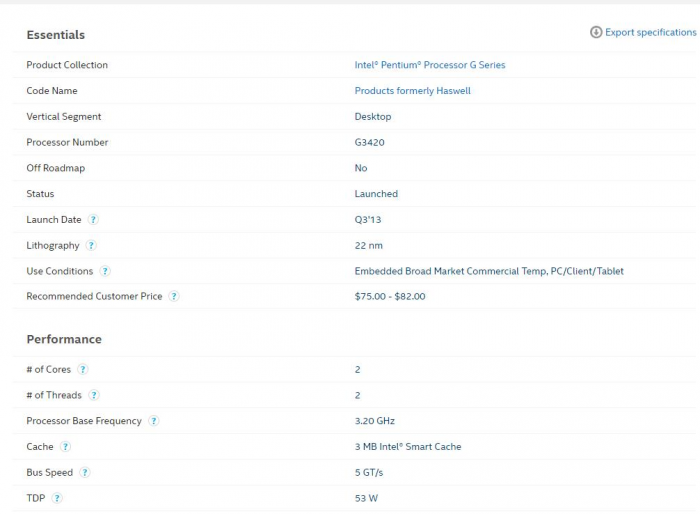Click the Essentials section heading

click(56, 35)
